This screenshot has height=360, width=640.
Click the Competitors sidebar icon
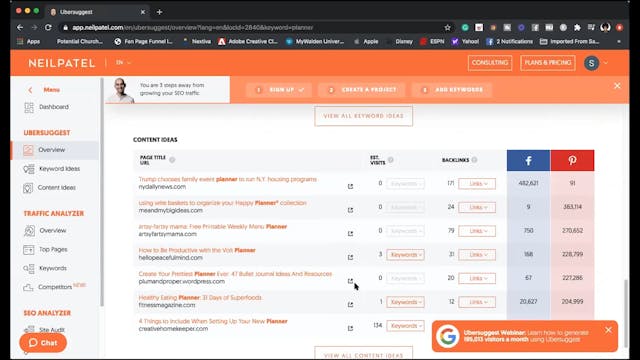click(x=28, y=287)
